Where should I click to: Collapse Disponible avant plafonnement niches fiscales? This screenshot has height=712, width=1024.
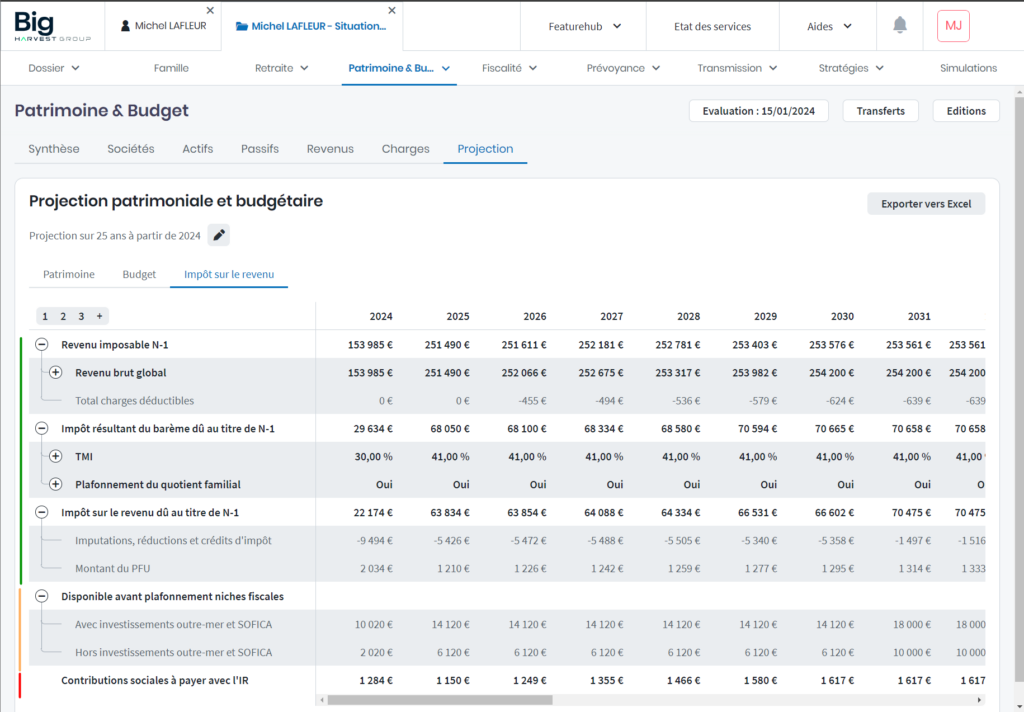coord(42,597)
